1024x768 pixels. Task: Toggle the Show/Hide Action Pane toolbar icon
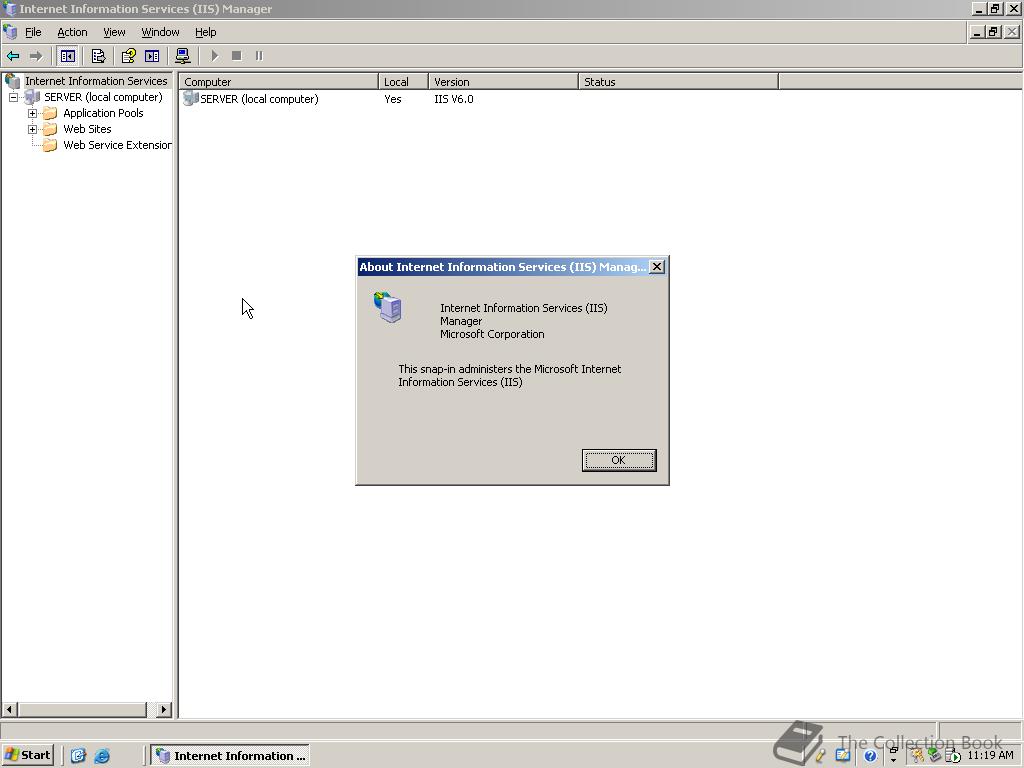[x=152, y=56]
